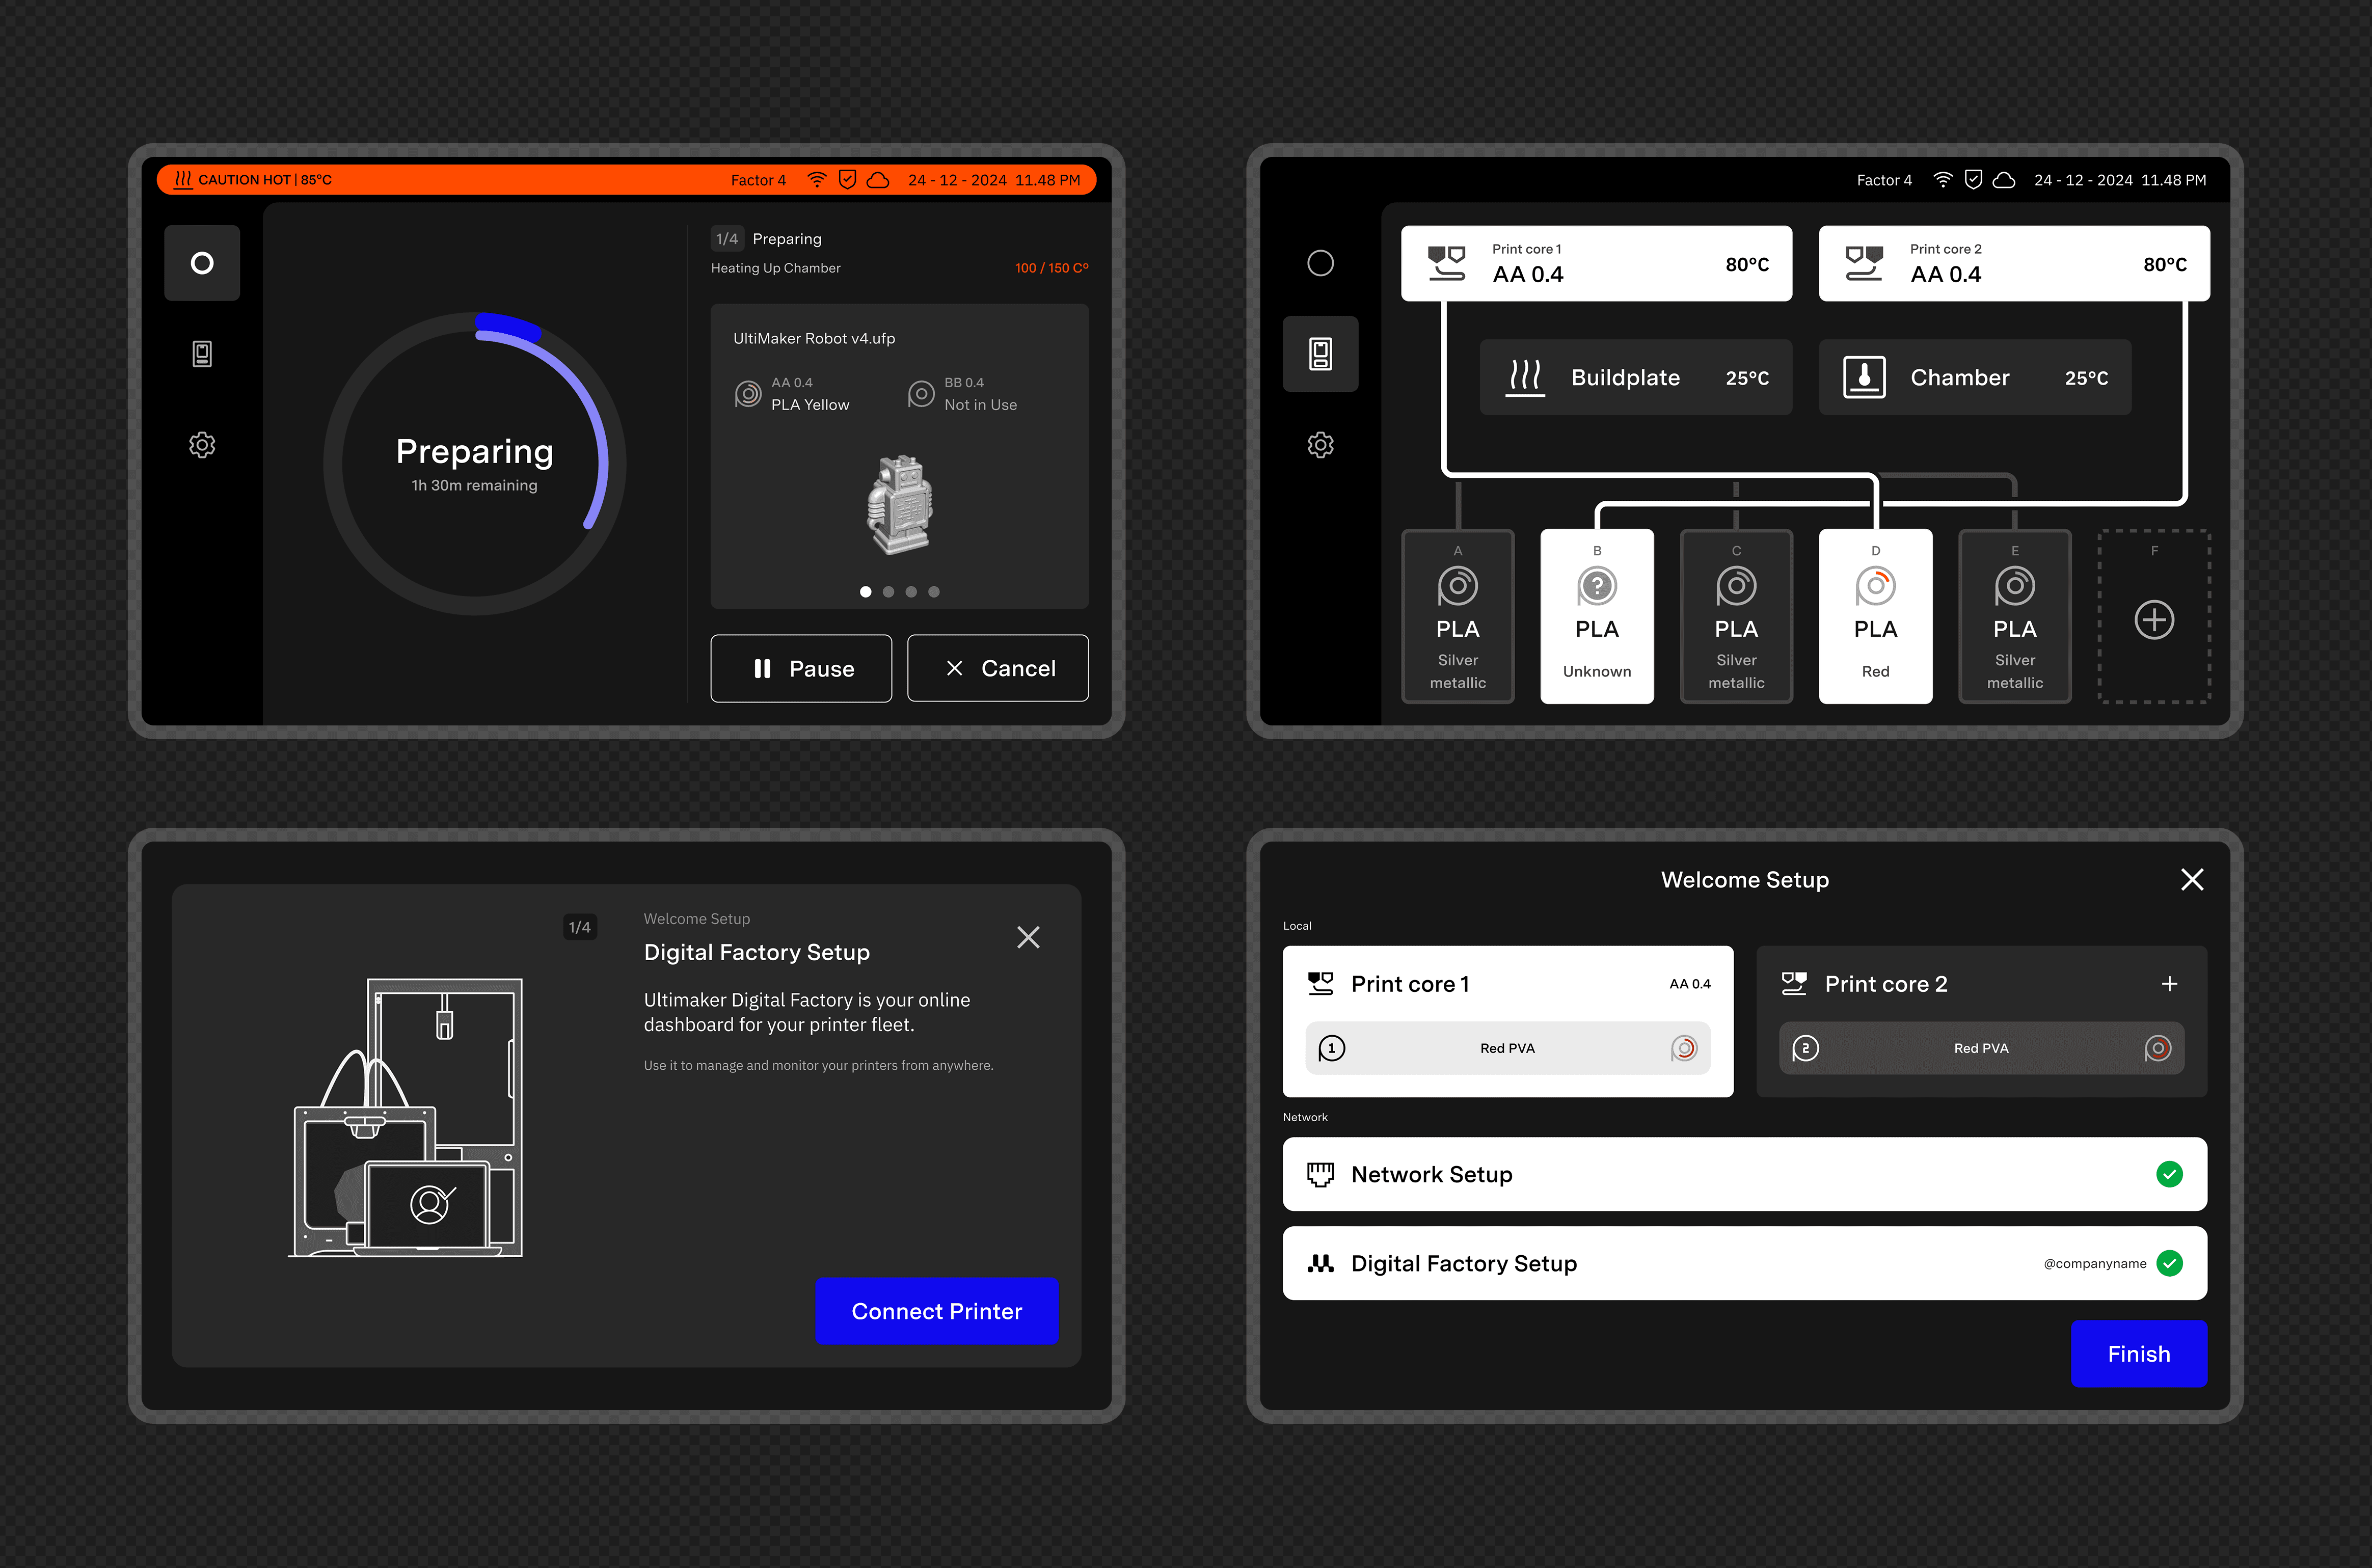Click the cloud connectivity status icon
This screenshot has height=1568, width=2372.
coord(877,180)
